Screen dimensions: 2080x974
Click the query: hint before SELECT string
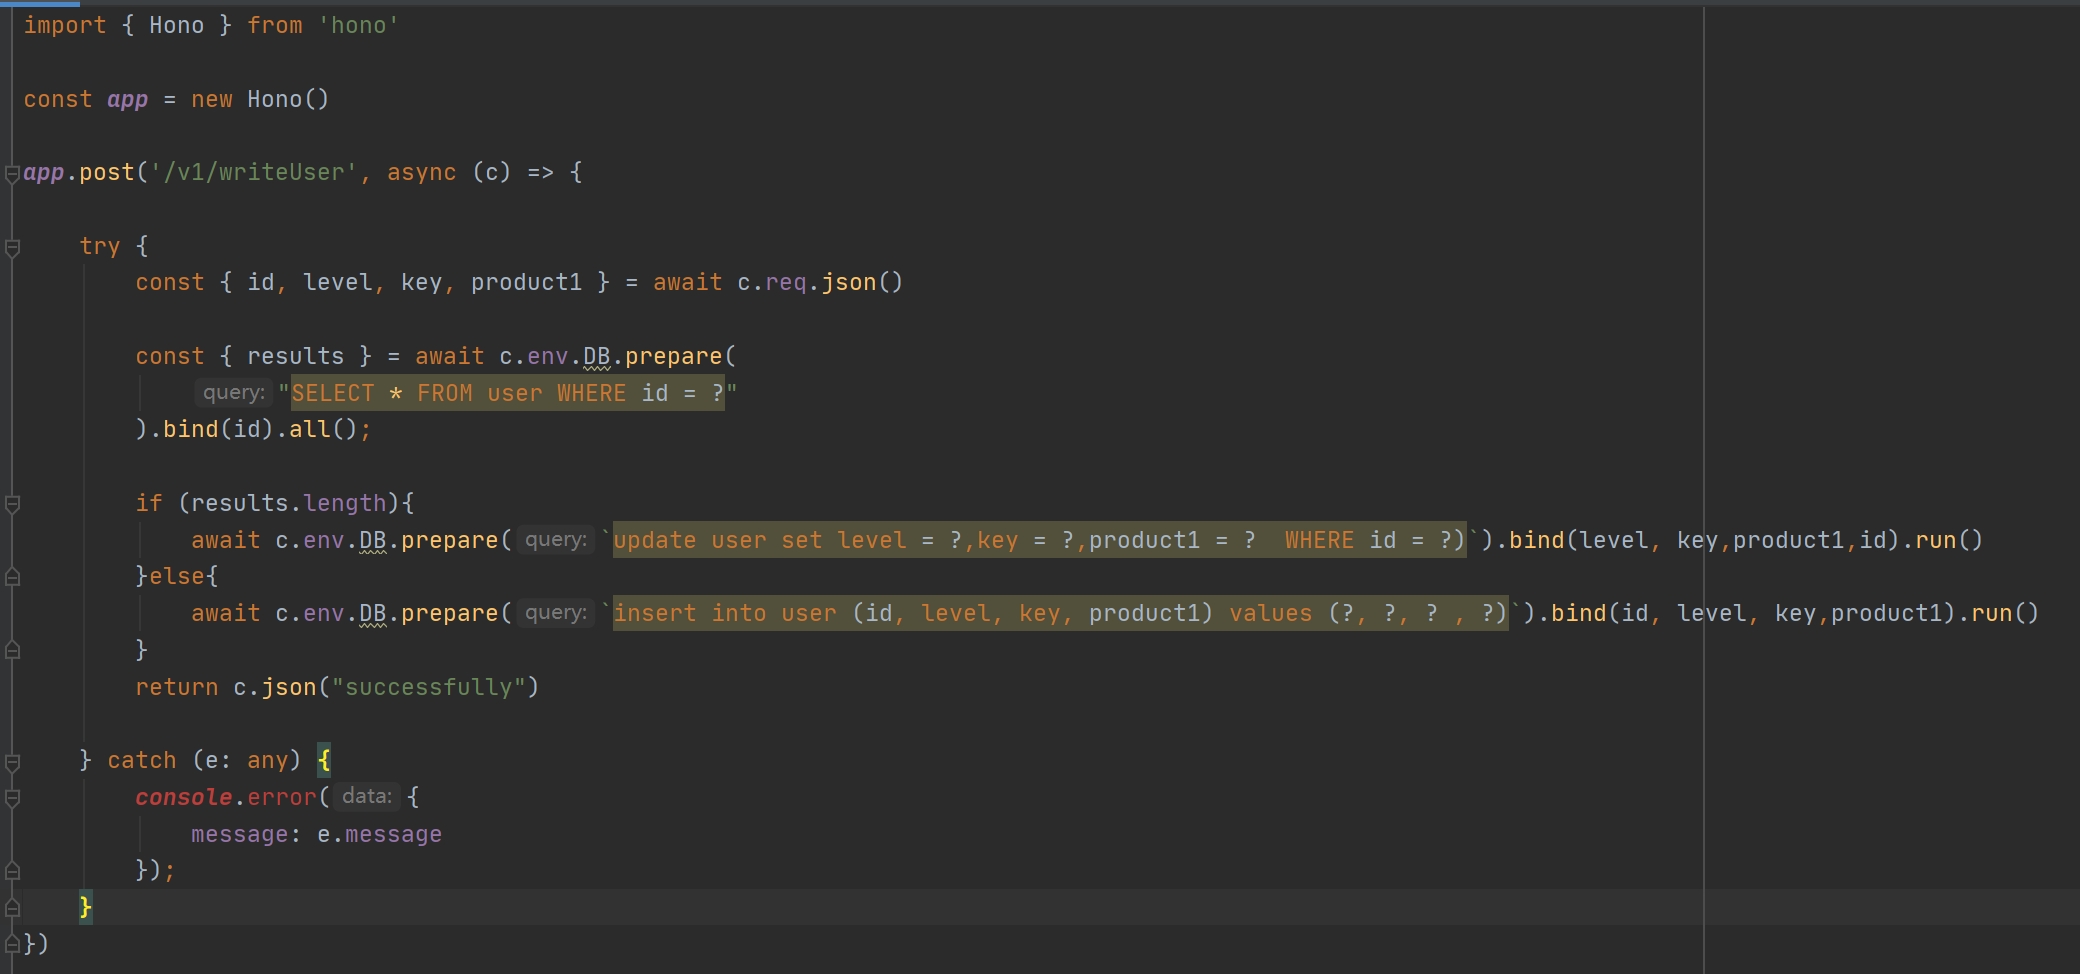(x=234, y=393)
